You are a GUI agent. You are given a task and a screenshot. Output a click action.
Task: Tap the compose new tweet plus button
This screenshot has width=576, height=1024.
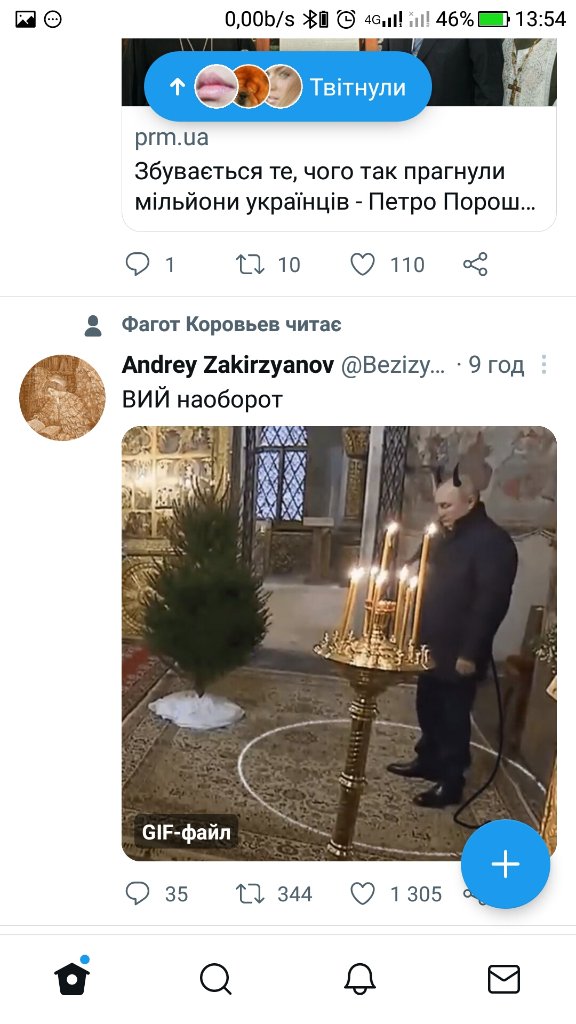pyautogui.click(x=505, y=864)
